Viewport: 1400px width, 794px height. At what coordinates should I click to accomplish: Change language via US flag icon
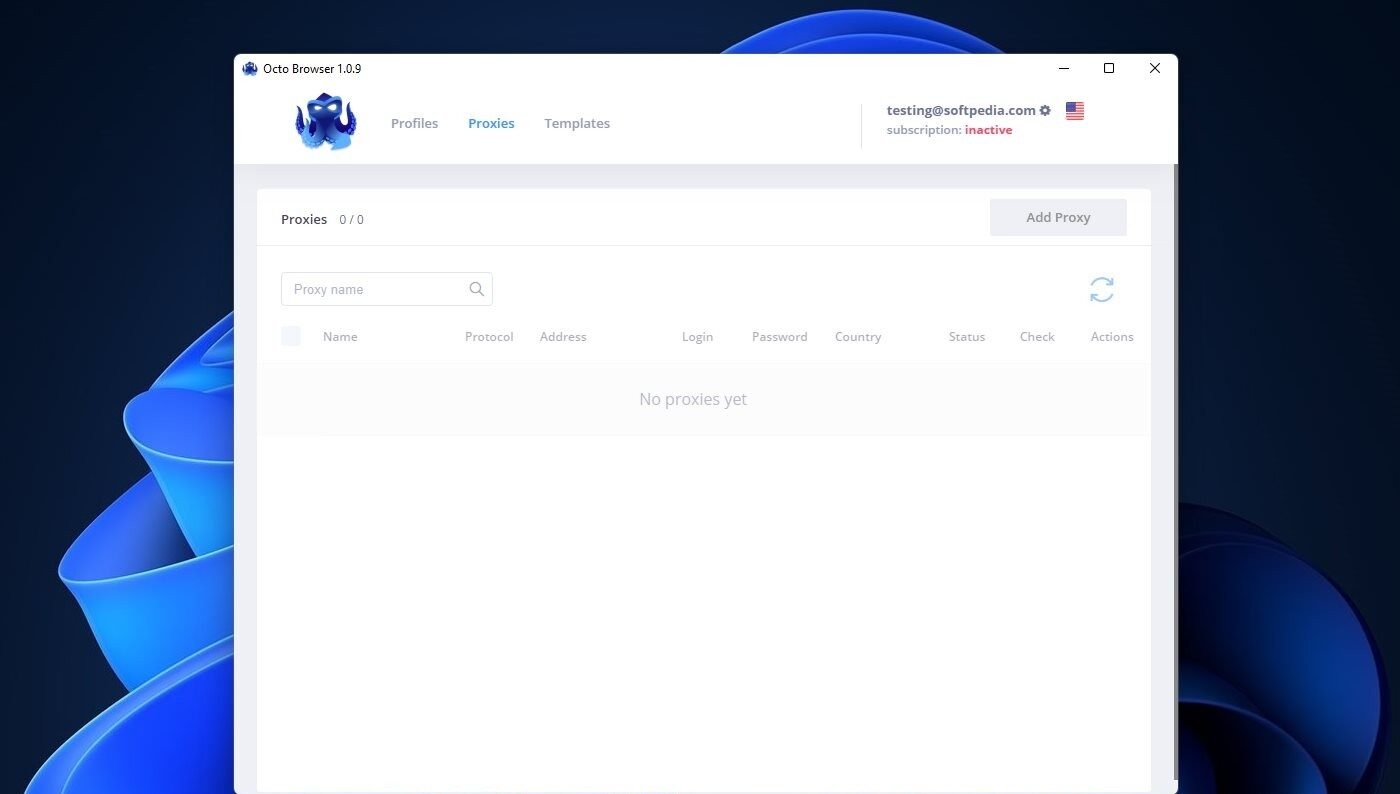1075,111
